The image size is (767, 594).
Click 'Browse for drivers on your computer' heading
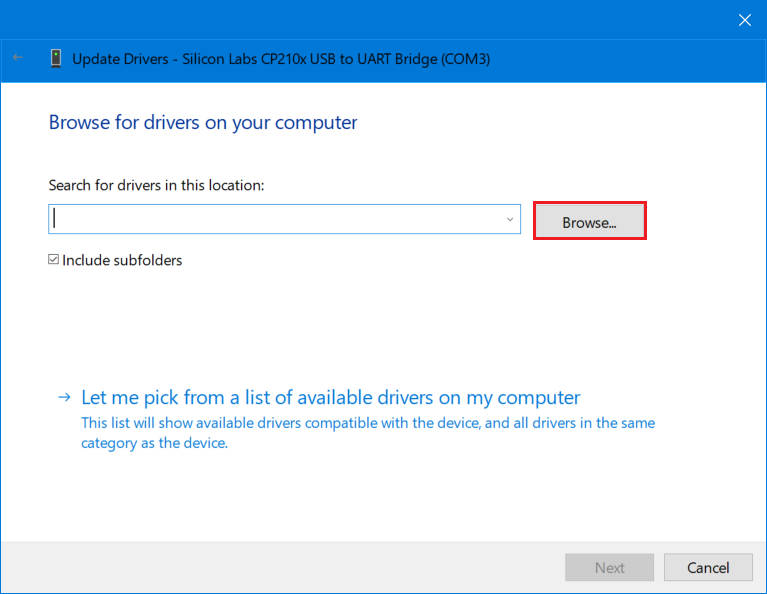point(203,123)
